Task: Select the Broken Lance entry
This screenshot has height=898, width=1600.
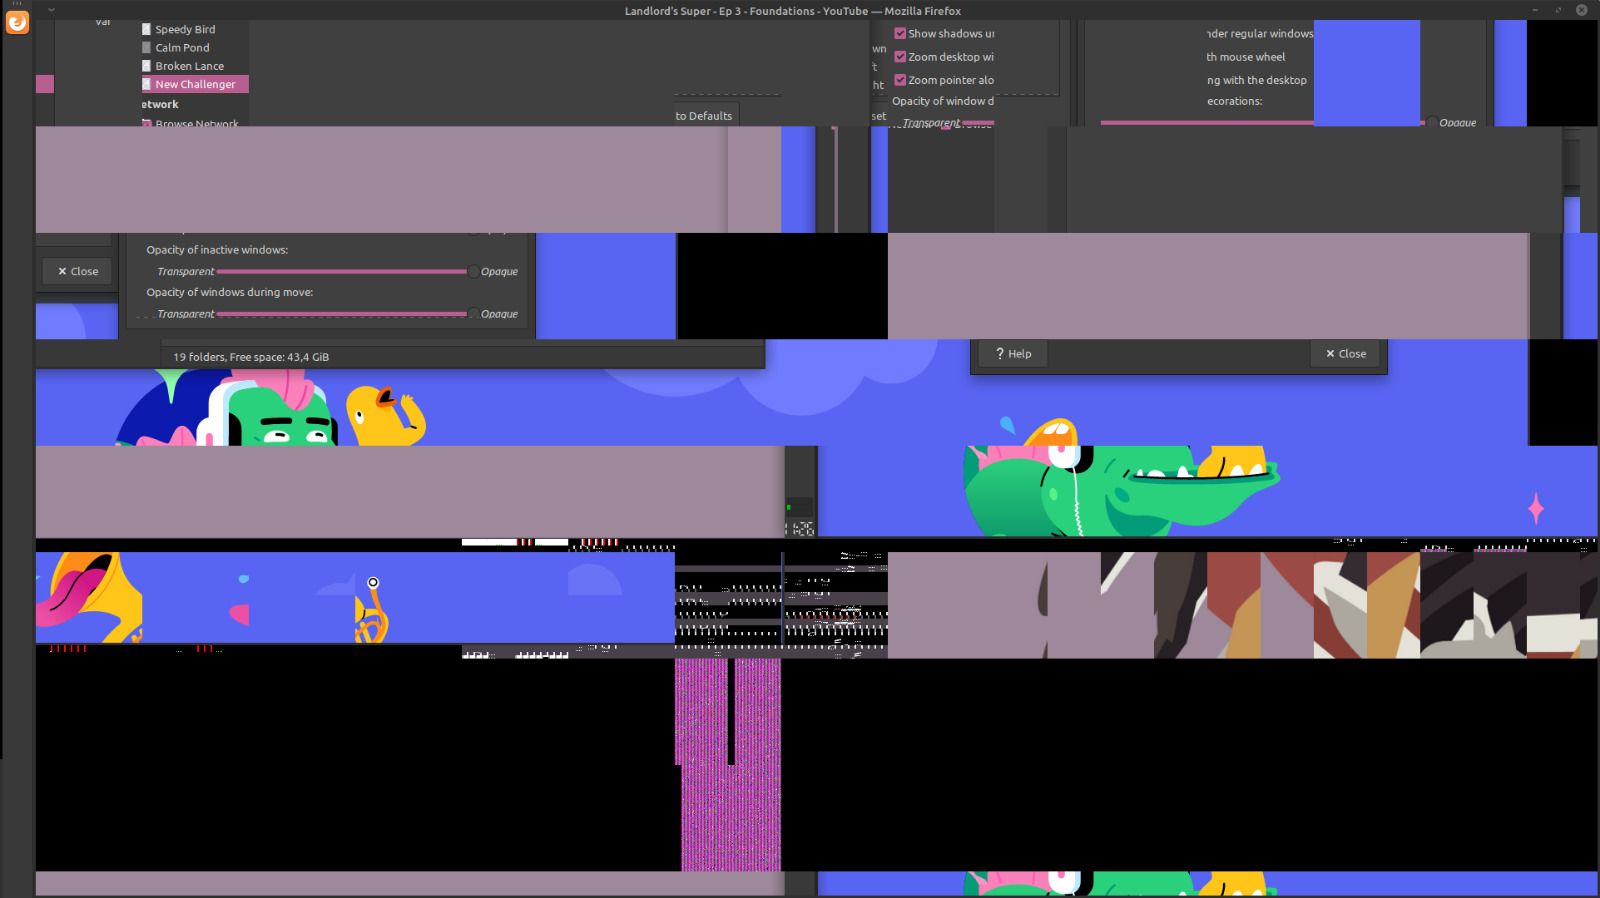Action: click(189, 66)
